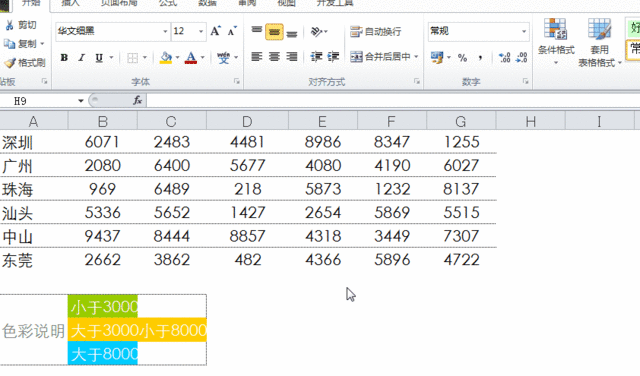Click into the formula bar

click(393, 100)
